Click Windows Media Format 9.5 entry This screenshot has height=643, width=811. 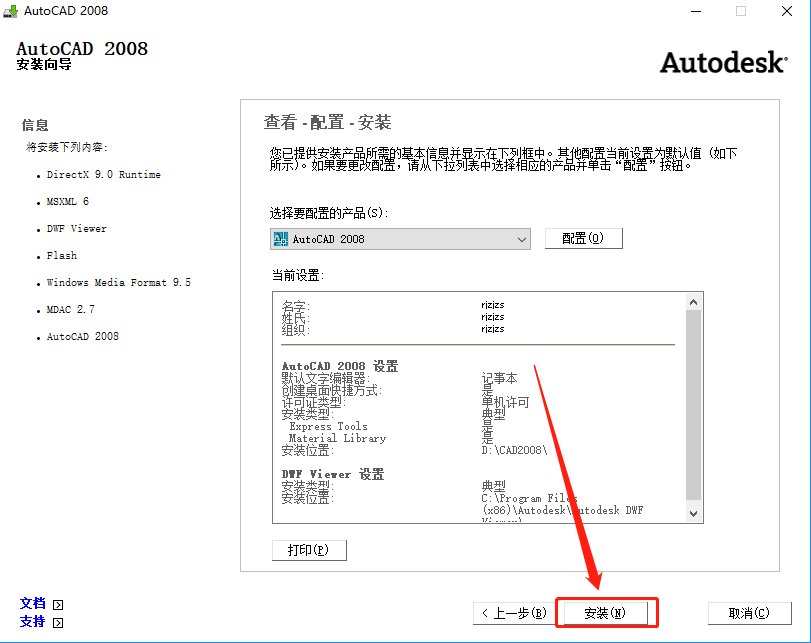[x=118, y=282]
